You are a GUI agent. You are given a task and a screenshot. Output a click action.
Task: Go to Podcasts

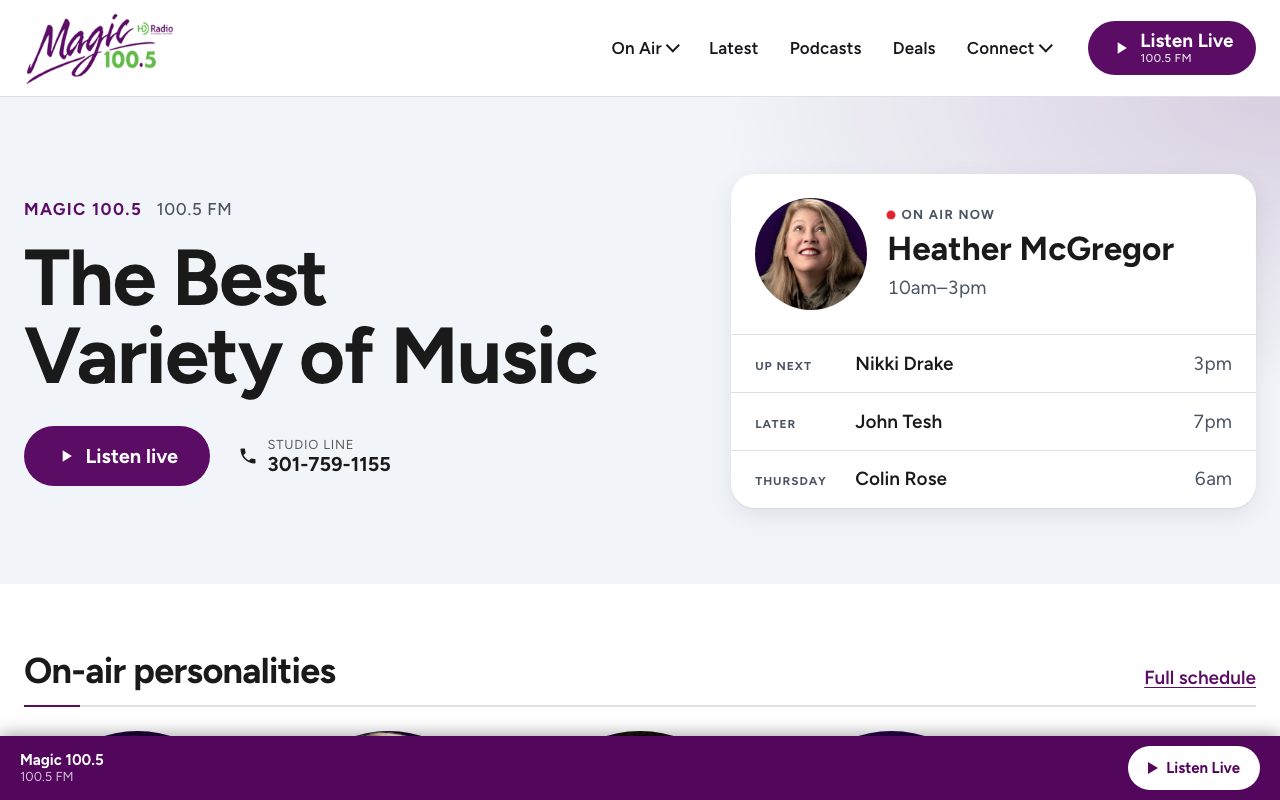(825, 48)
